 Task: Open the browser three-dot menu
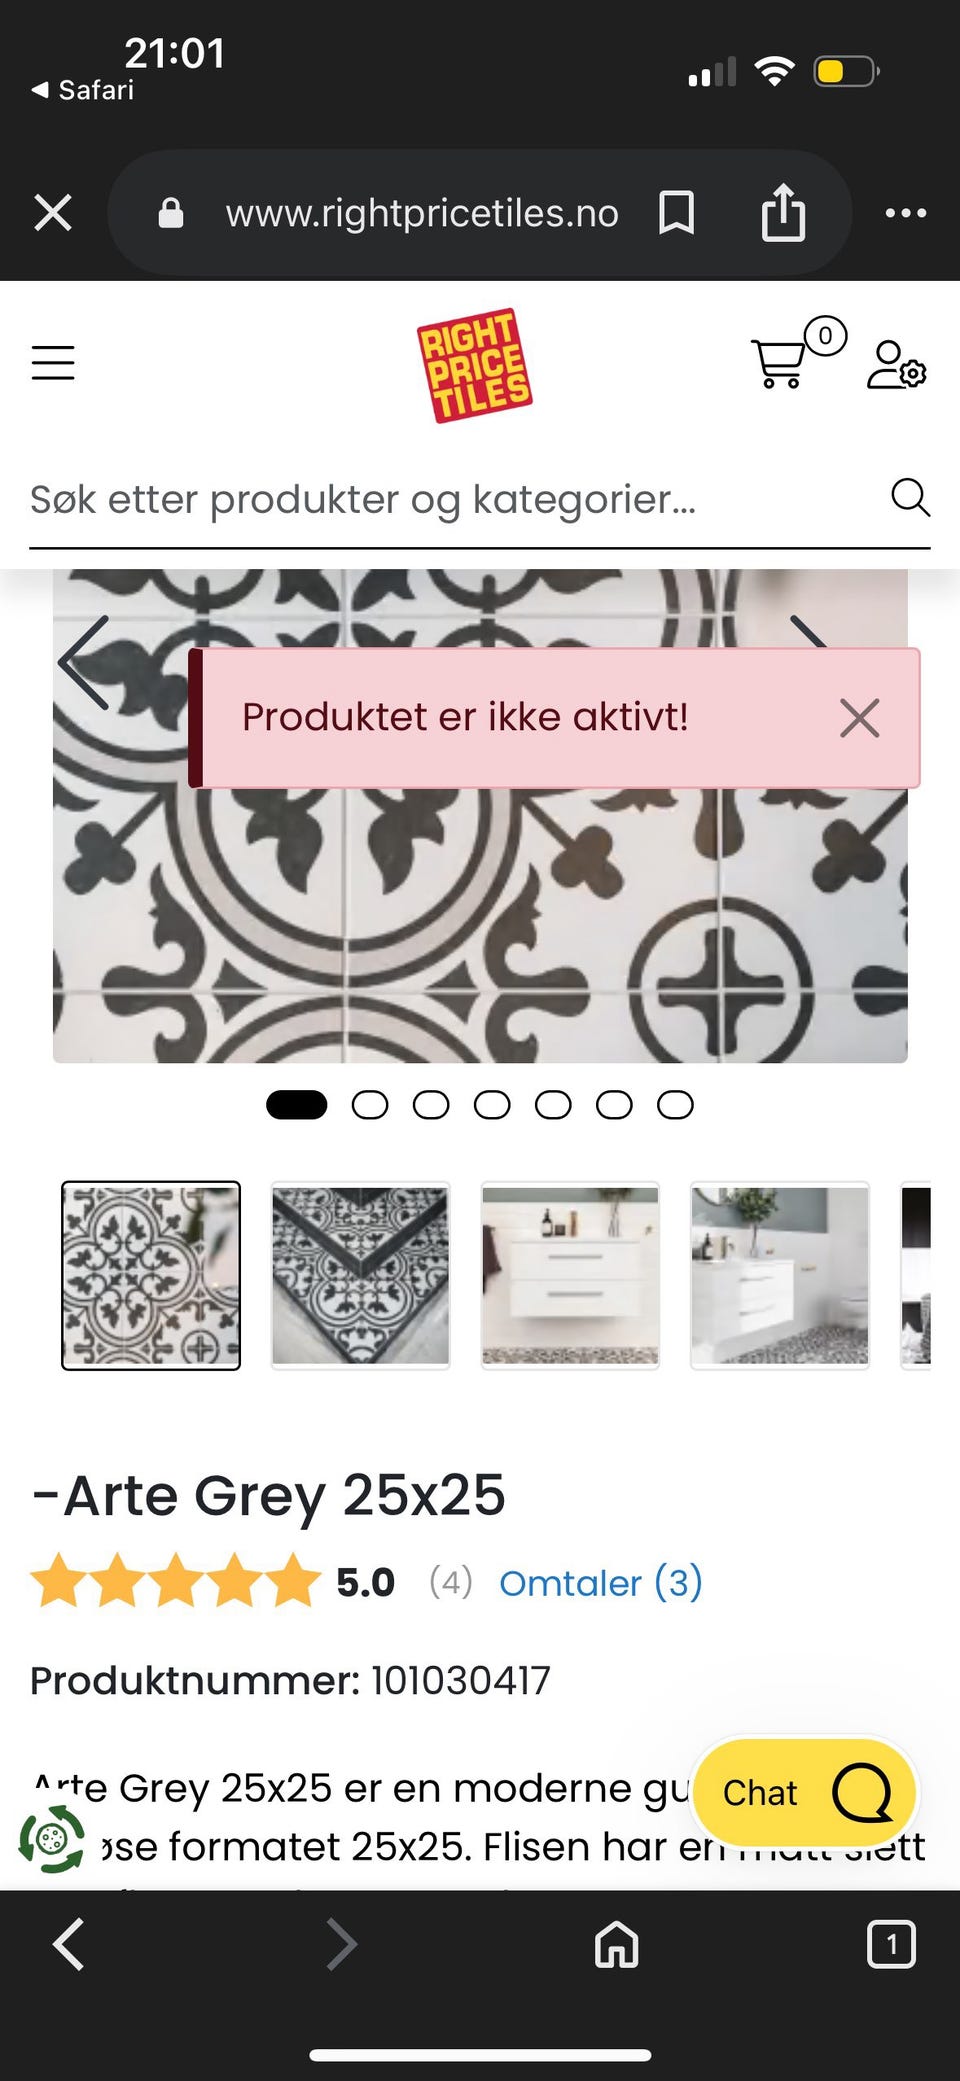click(x=906, y=213)
